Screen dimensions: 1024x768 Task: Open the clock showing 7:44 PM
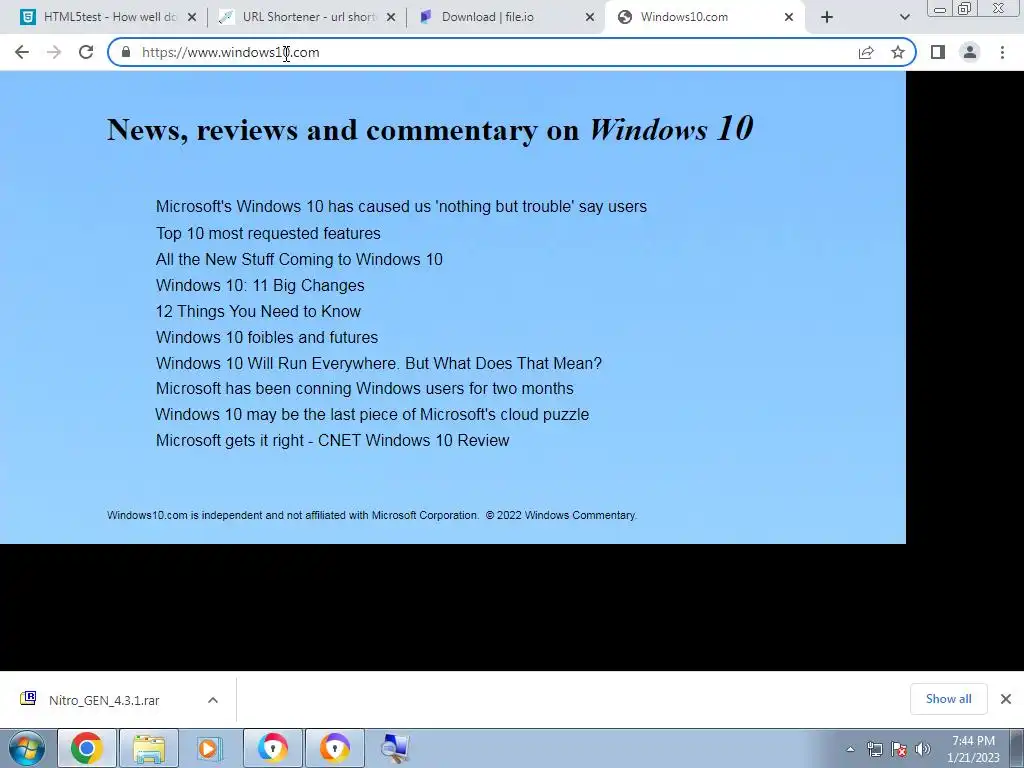(x=974, y=749)
